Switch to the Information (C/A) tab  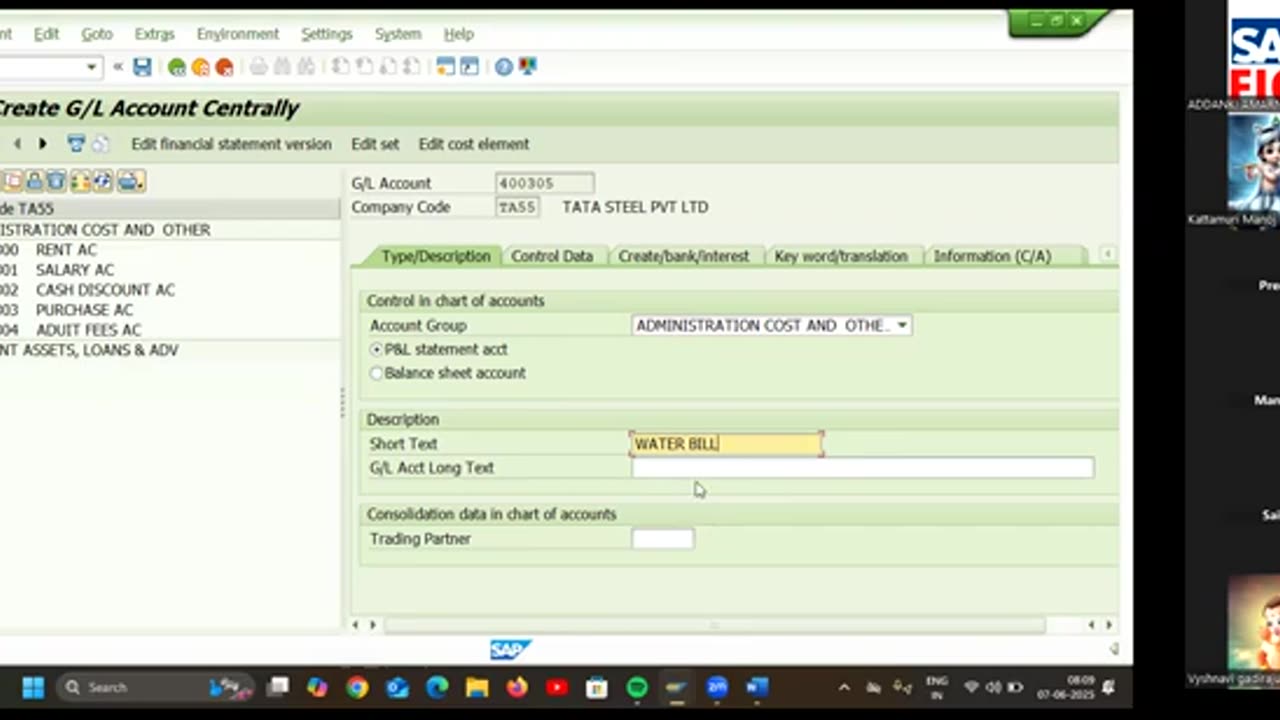coord(992,256)
